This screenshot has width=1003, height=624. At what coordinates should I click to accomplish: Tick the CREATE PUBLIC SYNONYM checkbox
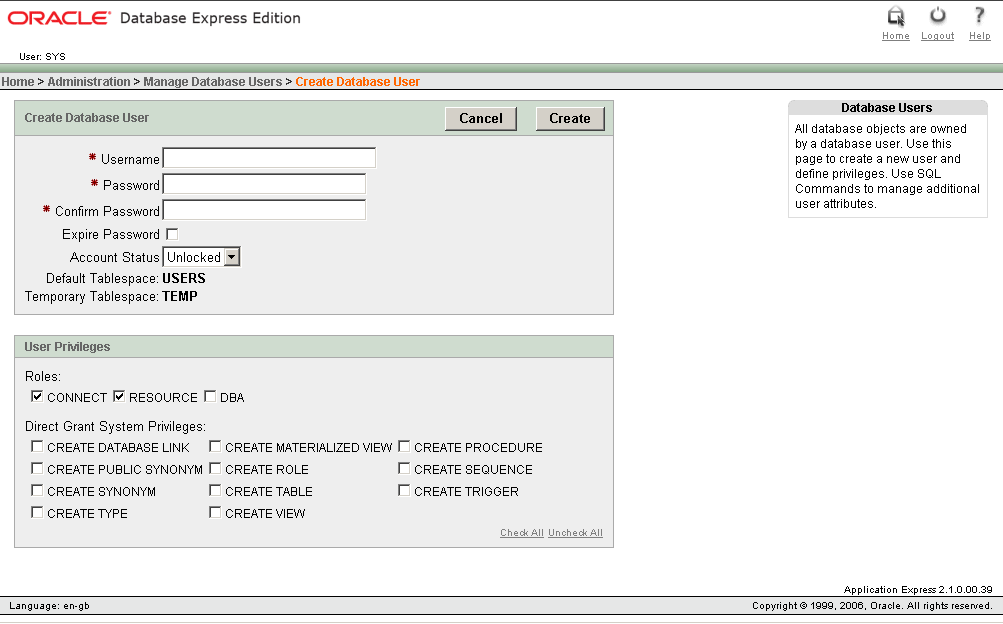(x=37, y=469)
